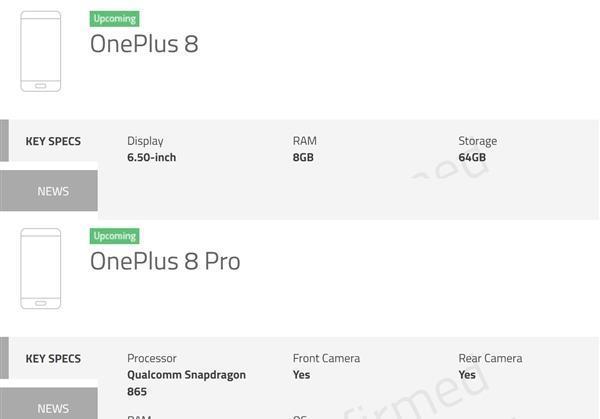The height and width of the screenshot is (419, 600).
Task: Click the Front Camera spec label
Action: [326, 358]
